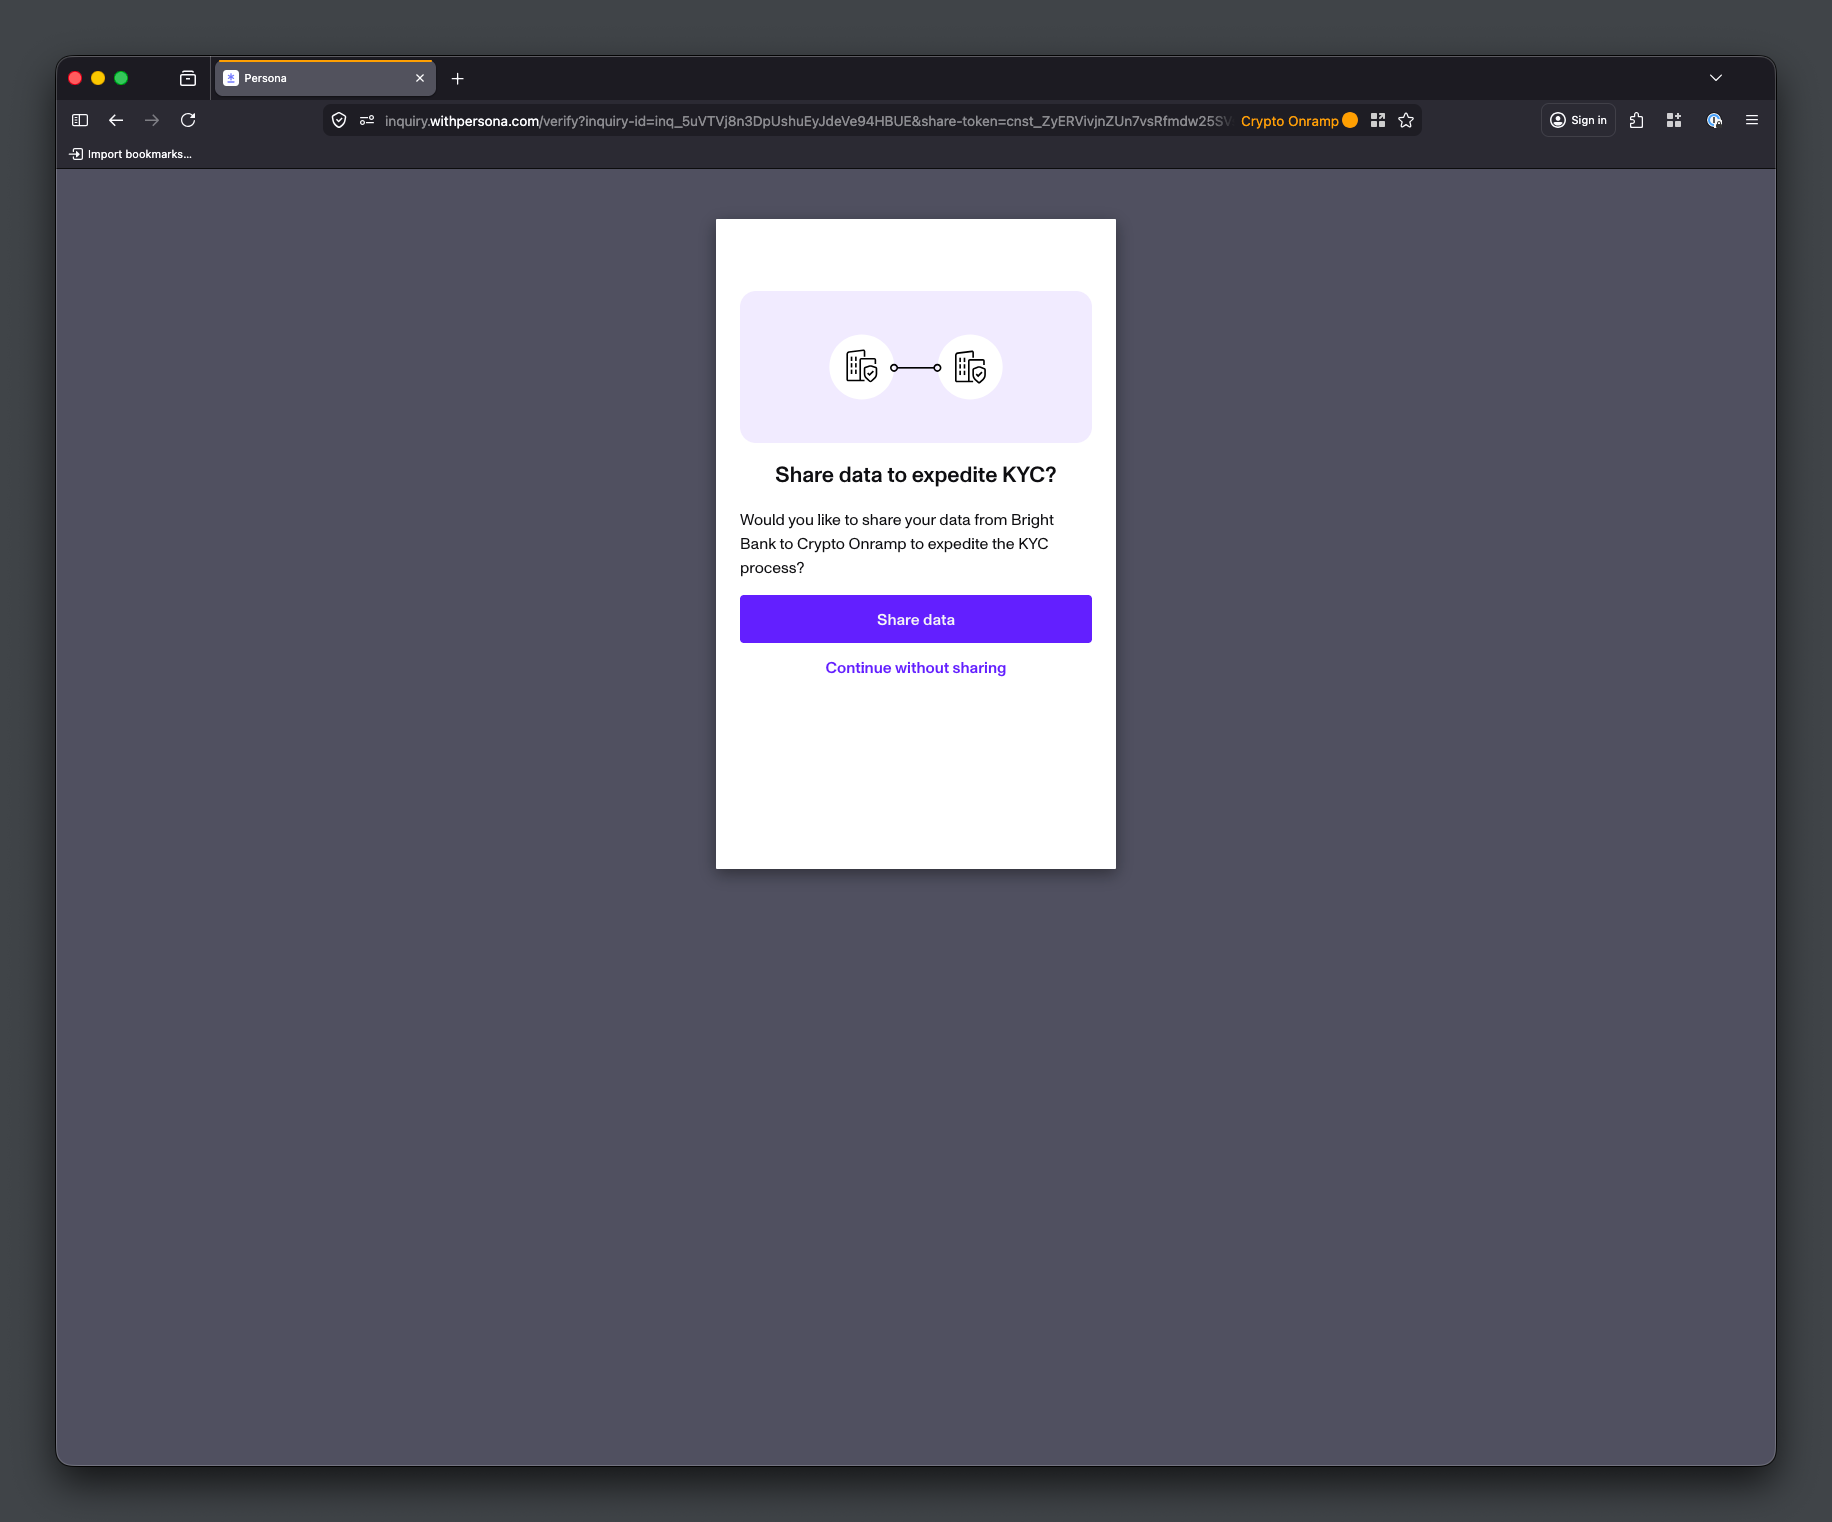This screenshot has height=1522, width=1832.
Task: Open the application hamburger menu
Action: 1752,120
